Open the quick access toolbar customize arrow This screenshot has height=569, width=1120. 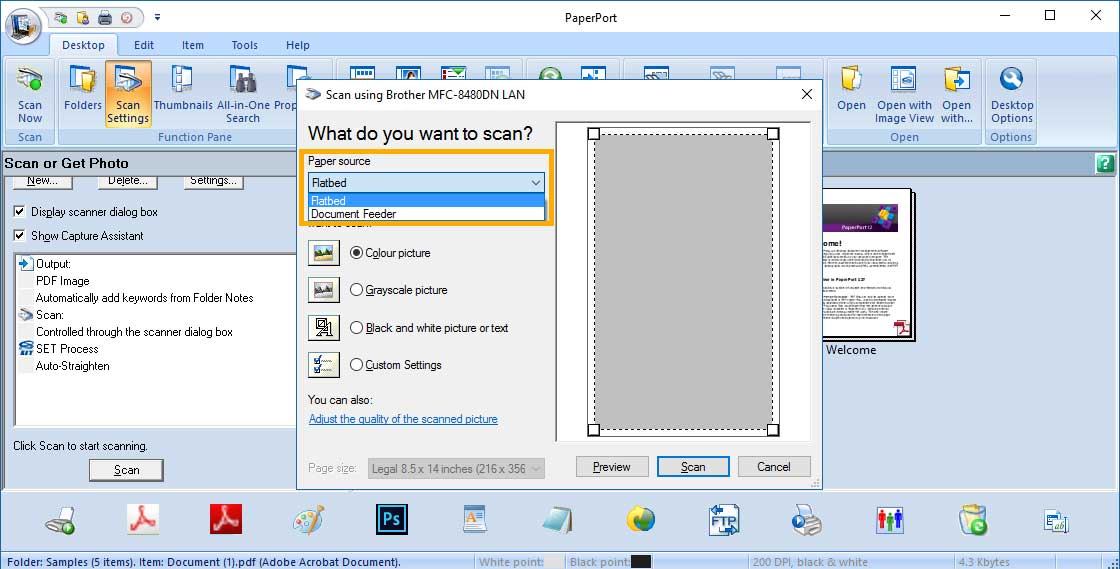click(157, 17)
